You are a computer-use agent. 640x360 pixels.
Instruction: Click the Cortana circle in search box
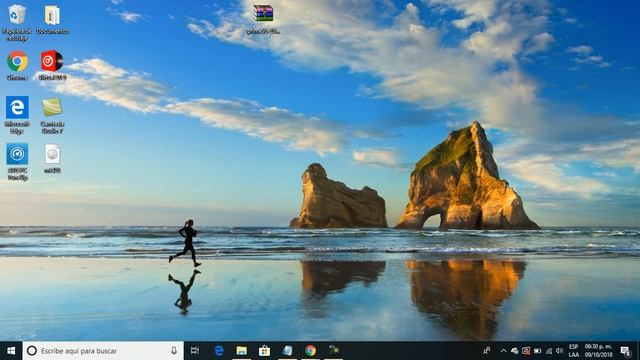pos(32,351)
